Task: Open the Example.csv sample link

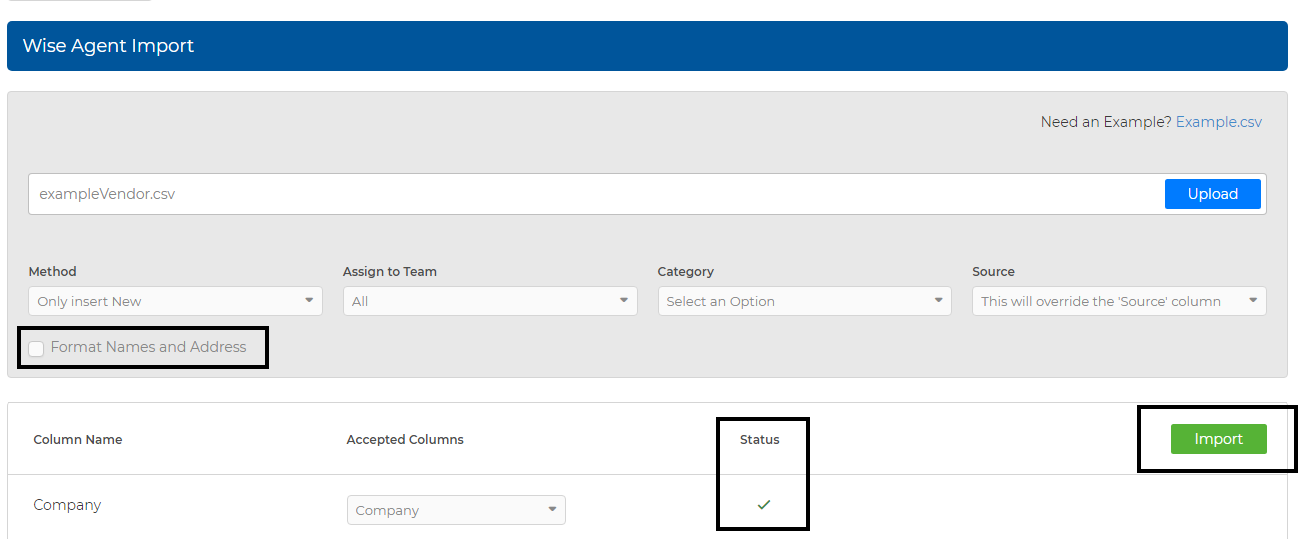Action: click(x=1218, y=122)
